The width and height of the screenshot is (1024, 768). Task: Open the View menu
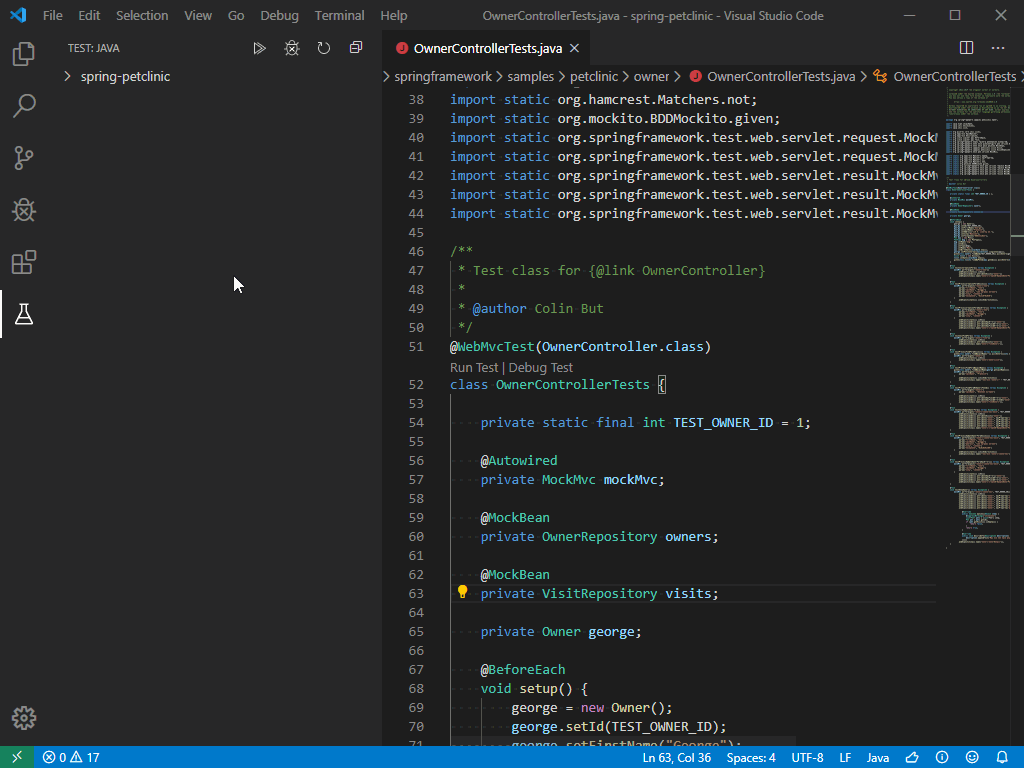(x=198, y=16)
